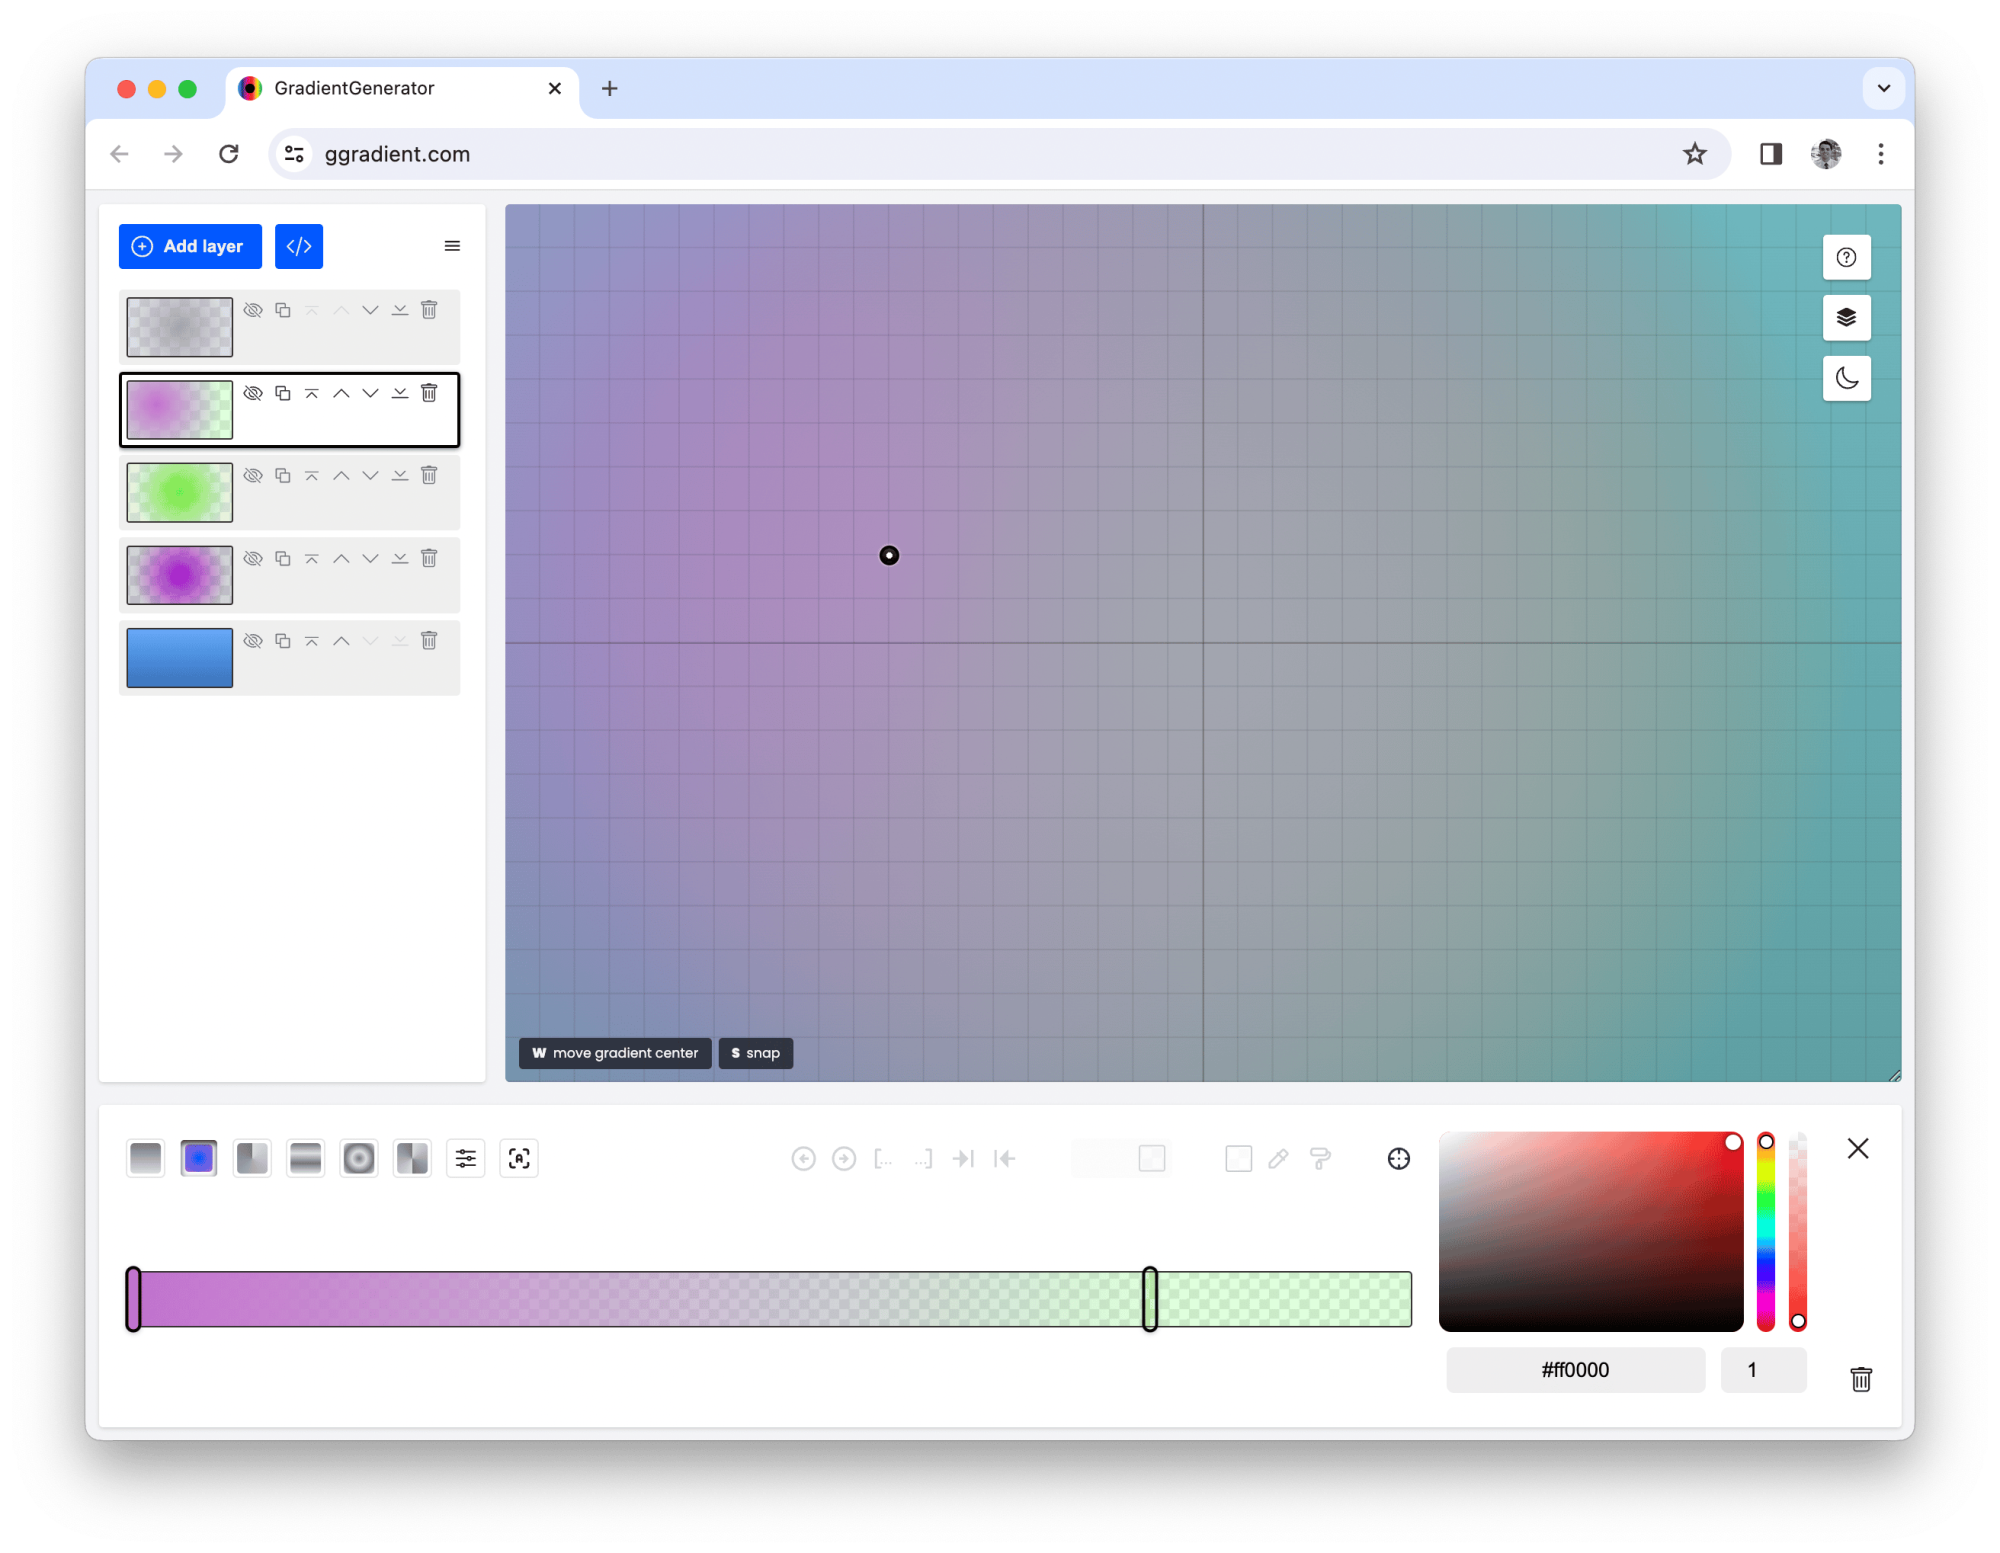The image size is (2000, 1553).
Task: Select the linear gradient type
Action: click(x=146, y=1158)
